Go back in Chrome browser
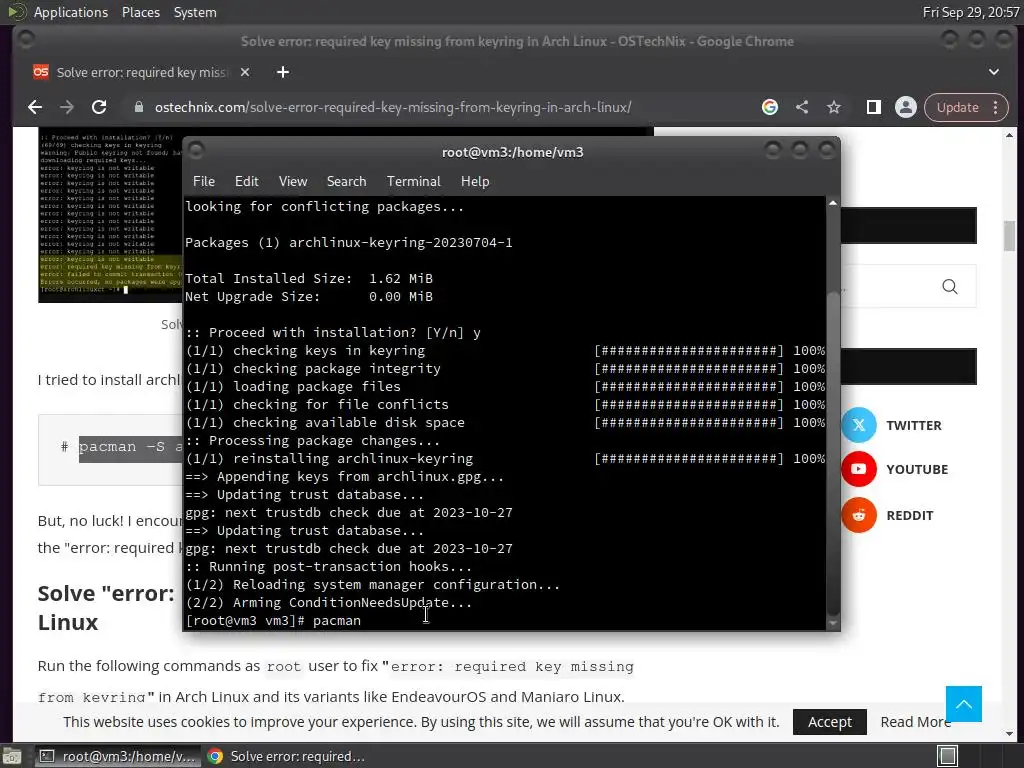 [x=35, y=107]
